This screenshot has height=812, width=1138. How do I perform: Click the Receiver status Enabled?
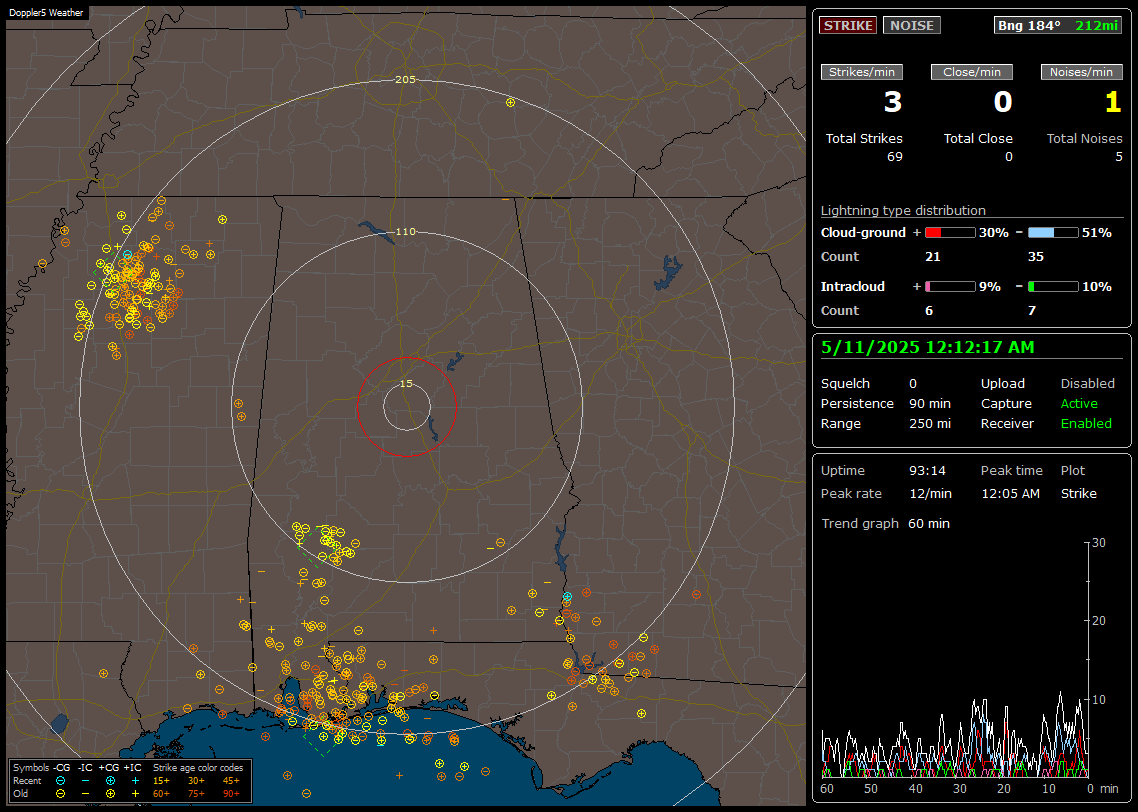1086,424
